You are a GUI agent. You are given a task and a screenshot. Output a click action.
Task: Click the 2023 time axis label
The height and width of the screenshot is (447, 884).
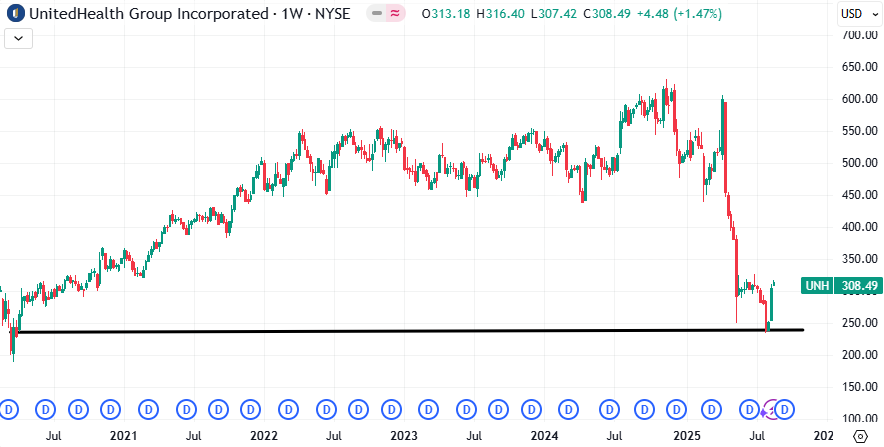[404, 436]
